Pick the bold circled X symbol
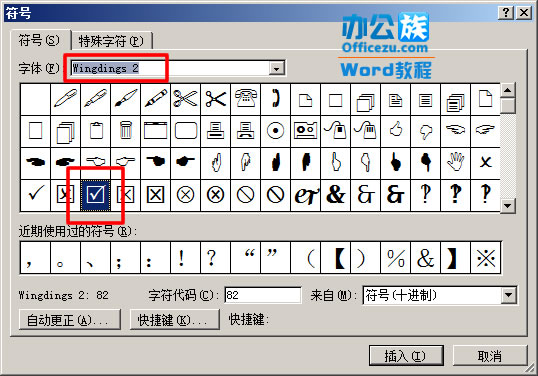 click(215, 195)
